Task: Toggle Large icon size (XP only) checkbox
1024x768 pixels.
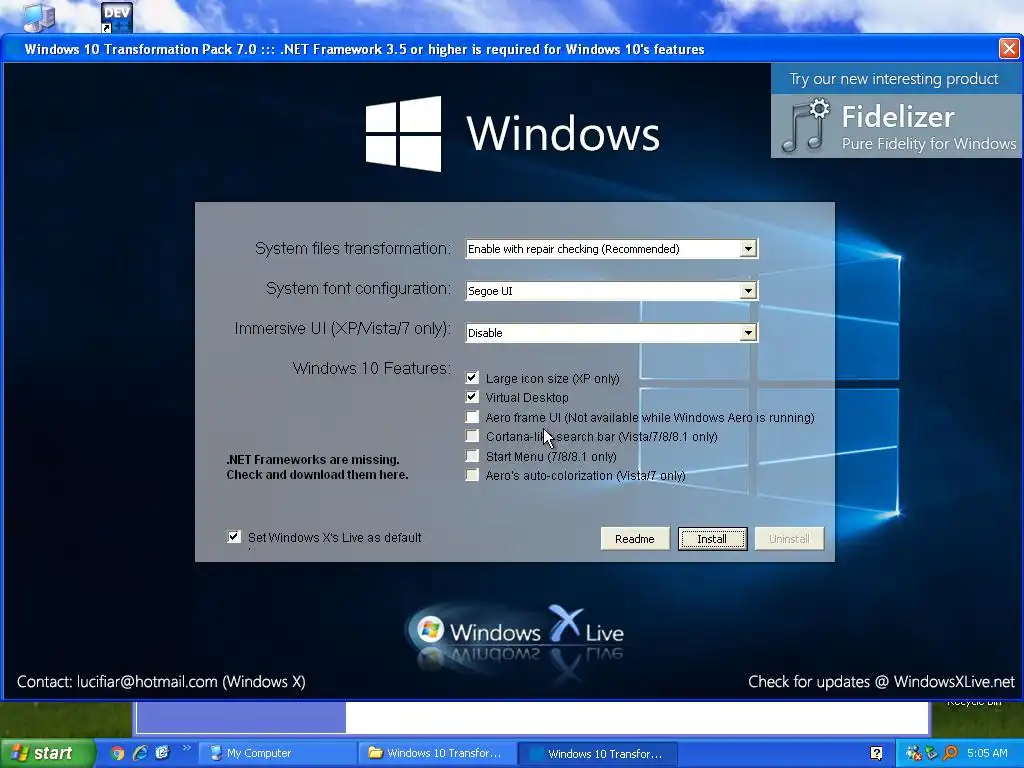Action: pyautogui.click(x=472, y=377)
